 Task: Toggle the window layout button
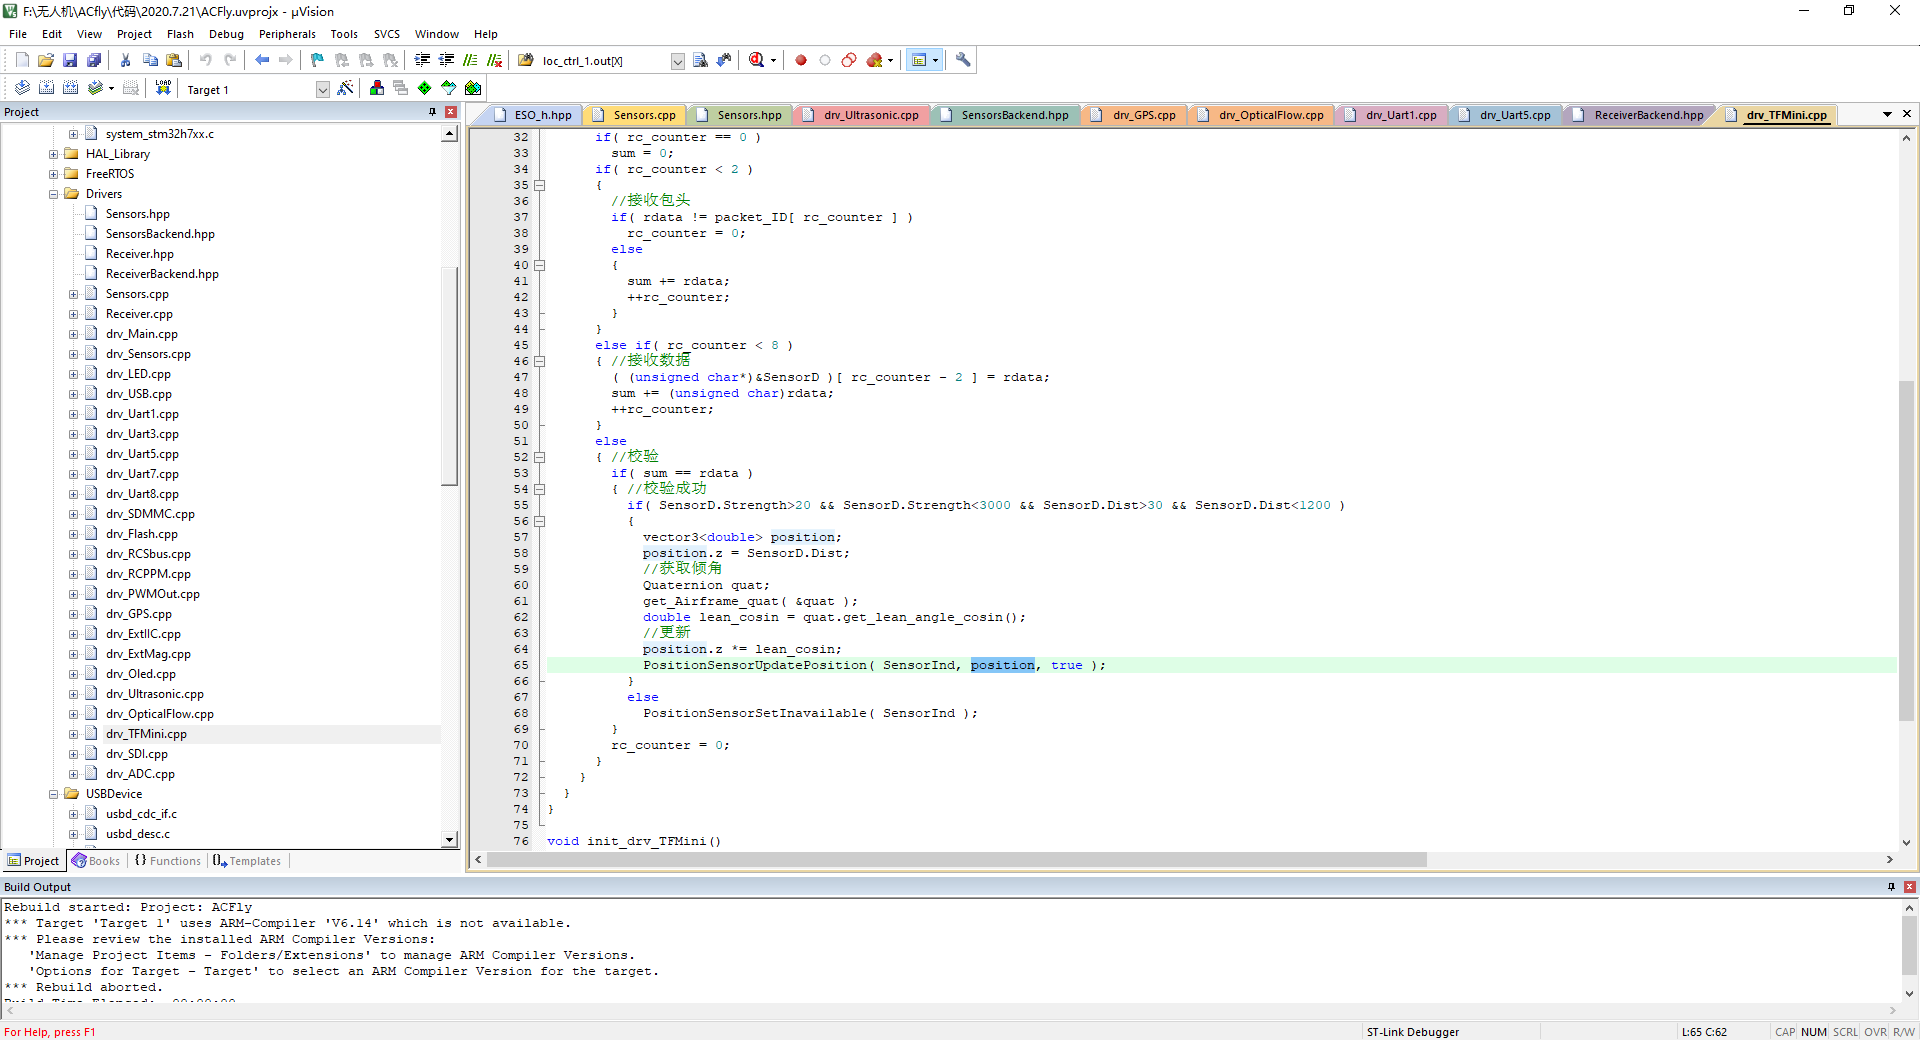coord(919,60)
